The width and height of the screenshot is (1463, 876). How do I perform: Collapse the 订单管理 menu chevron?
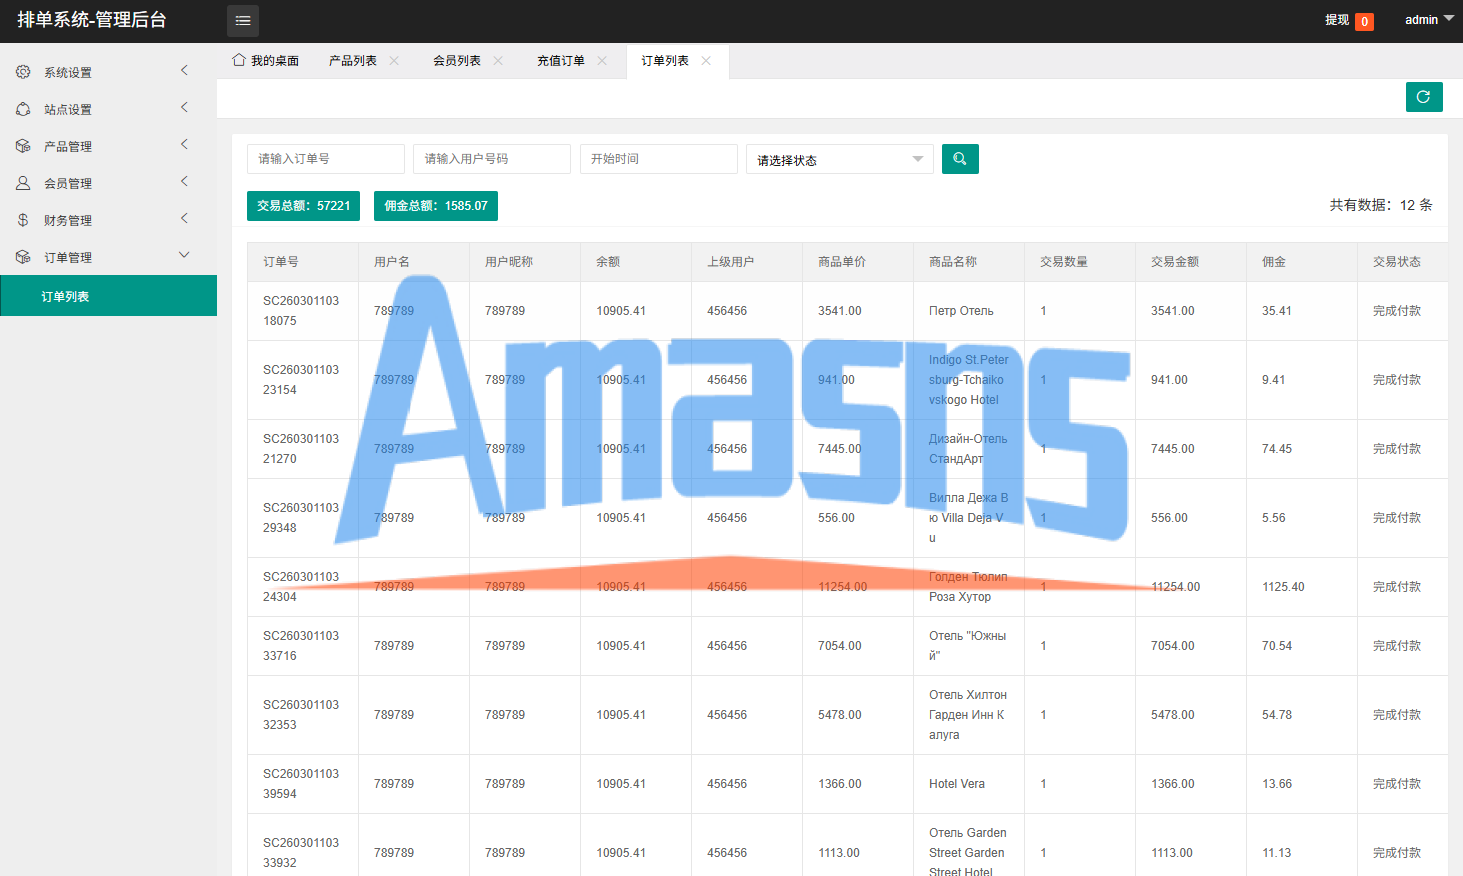pos(184,255)
